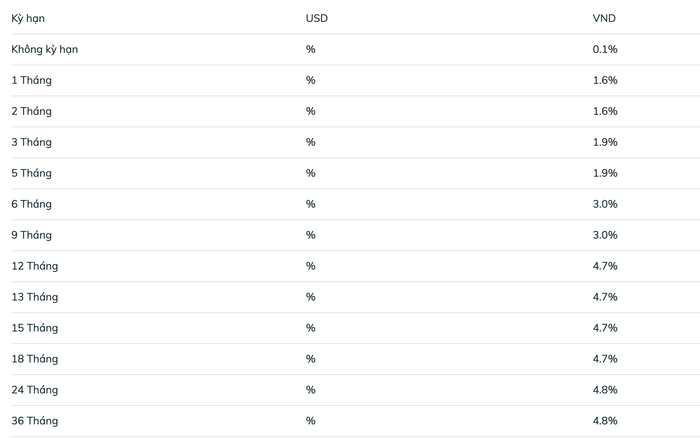Click the 3 Tháng term label
The width and height of the screenshot is (700, 438).
(x=31, y=142)
